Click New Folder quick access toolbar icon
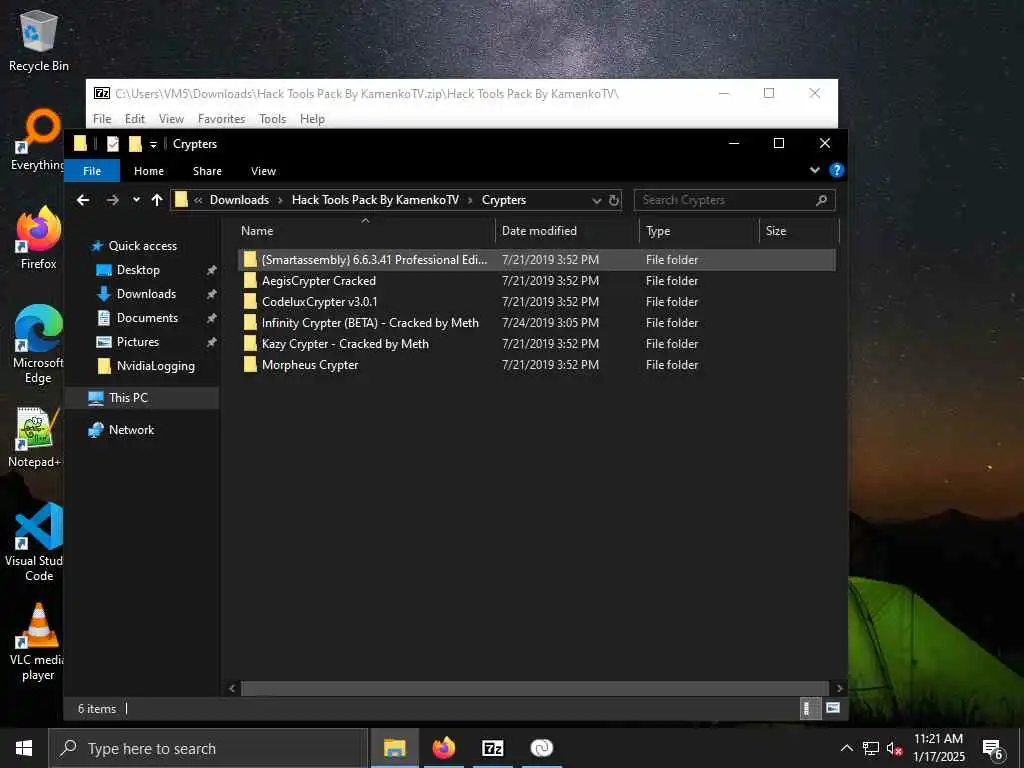The height and width of the screenshot is (768, 1024). (135, 144)
